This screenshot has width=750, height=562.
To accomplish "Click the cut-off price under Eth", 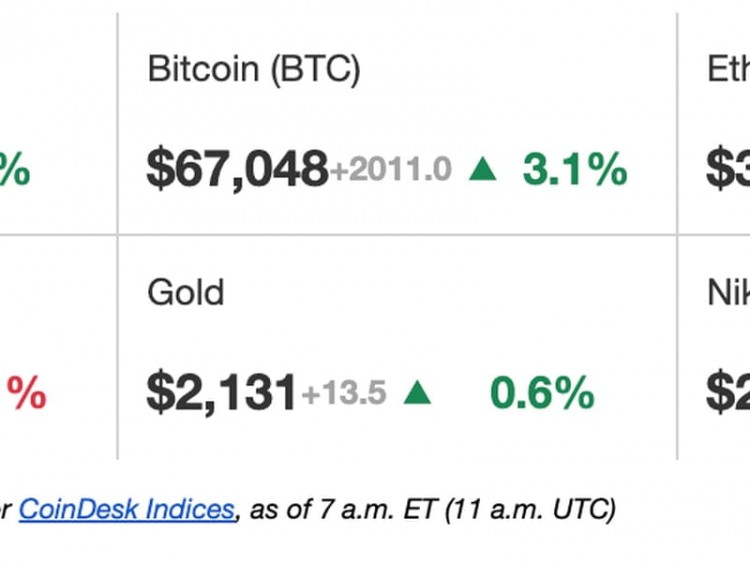I will tap(728, 169).
